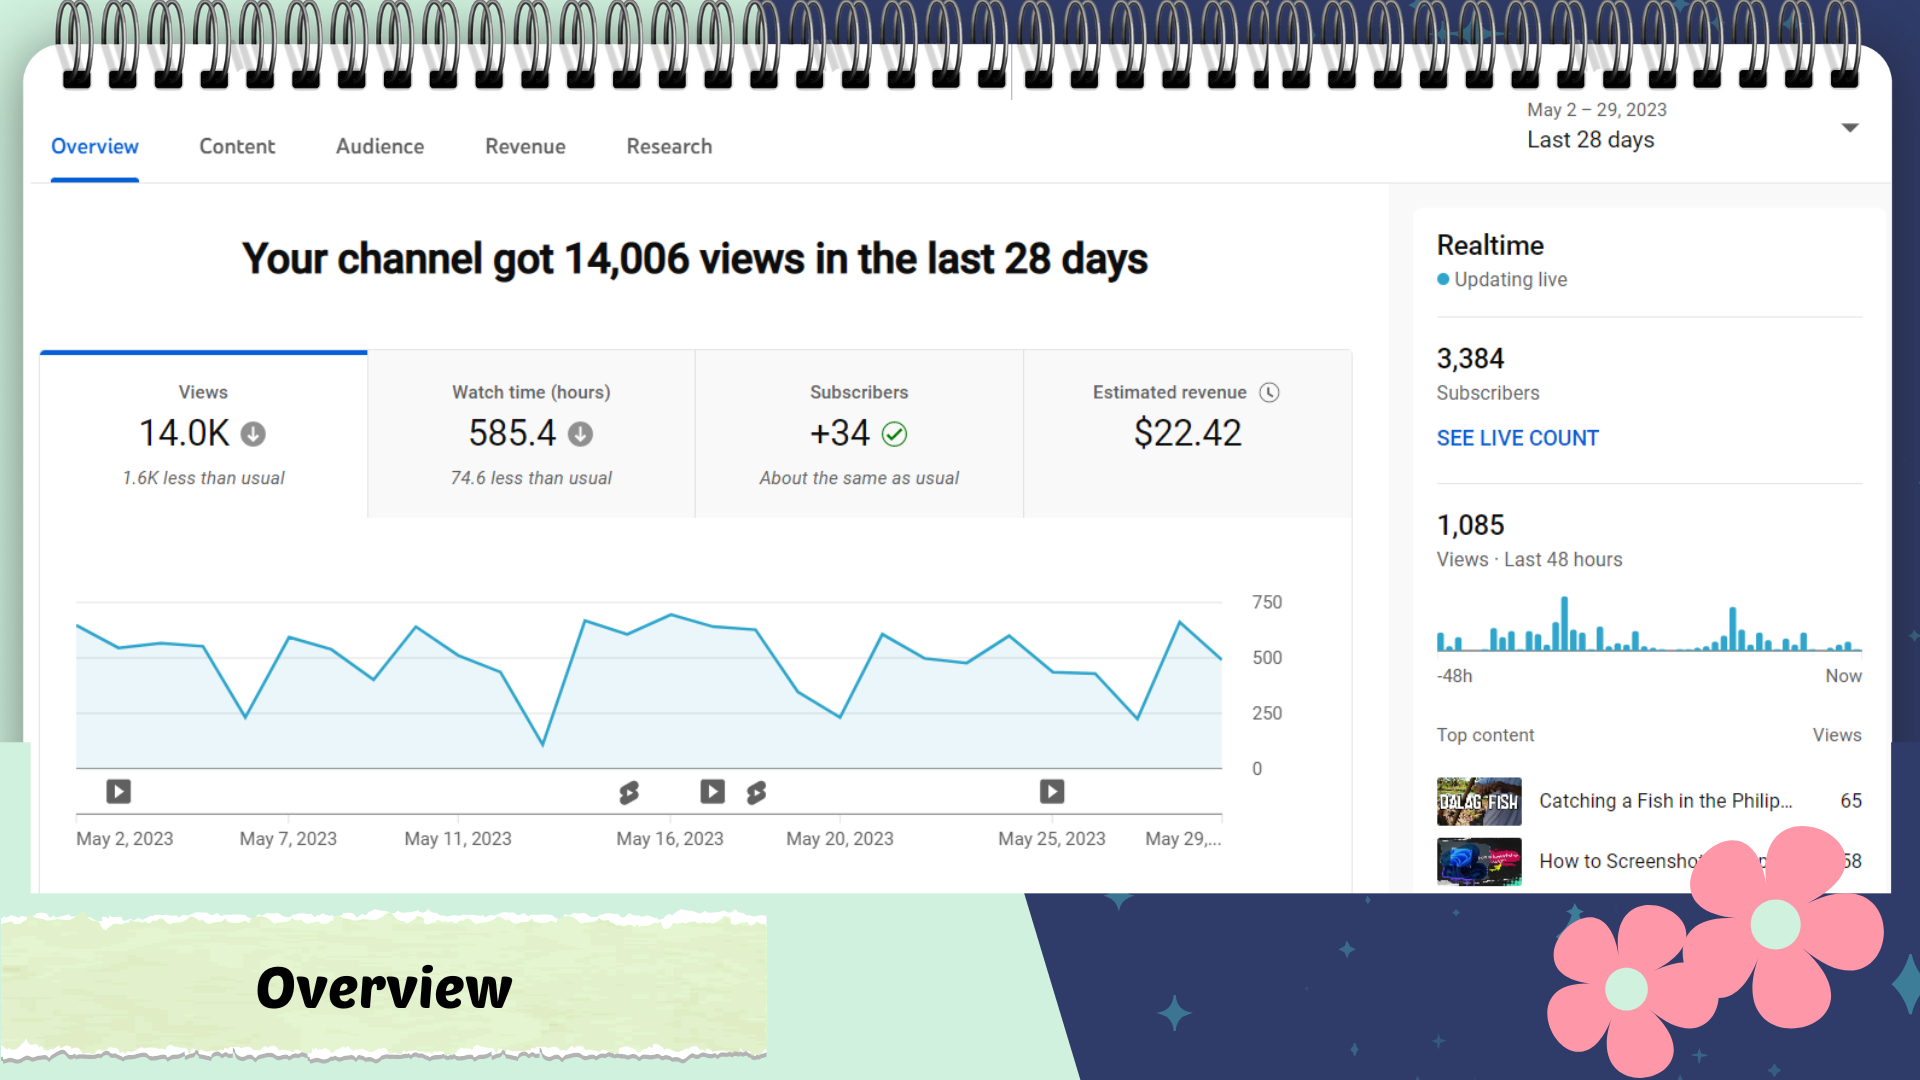Select the Subscribers metric card
This screenshot has width=1920, height=1080.
[859, 434]
